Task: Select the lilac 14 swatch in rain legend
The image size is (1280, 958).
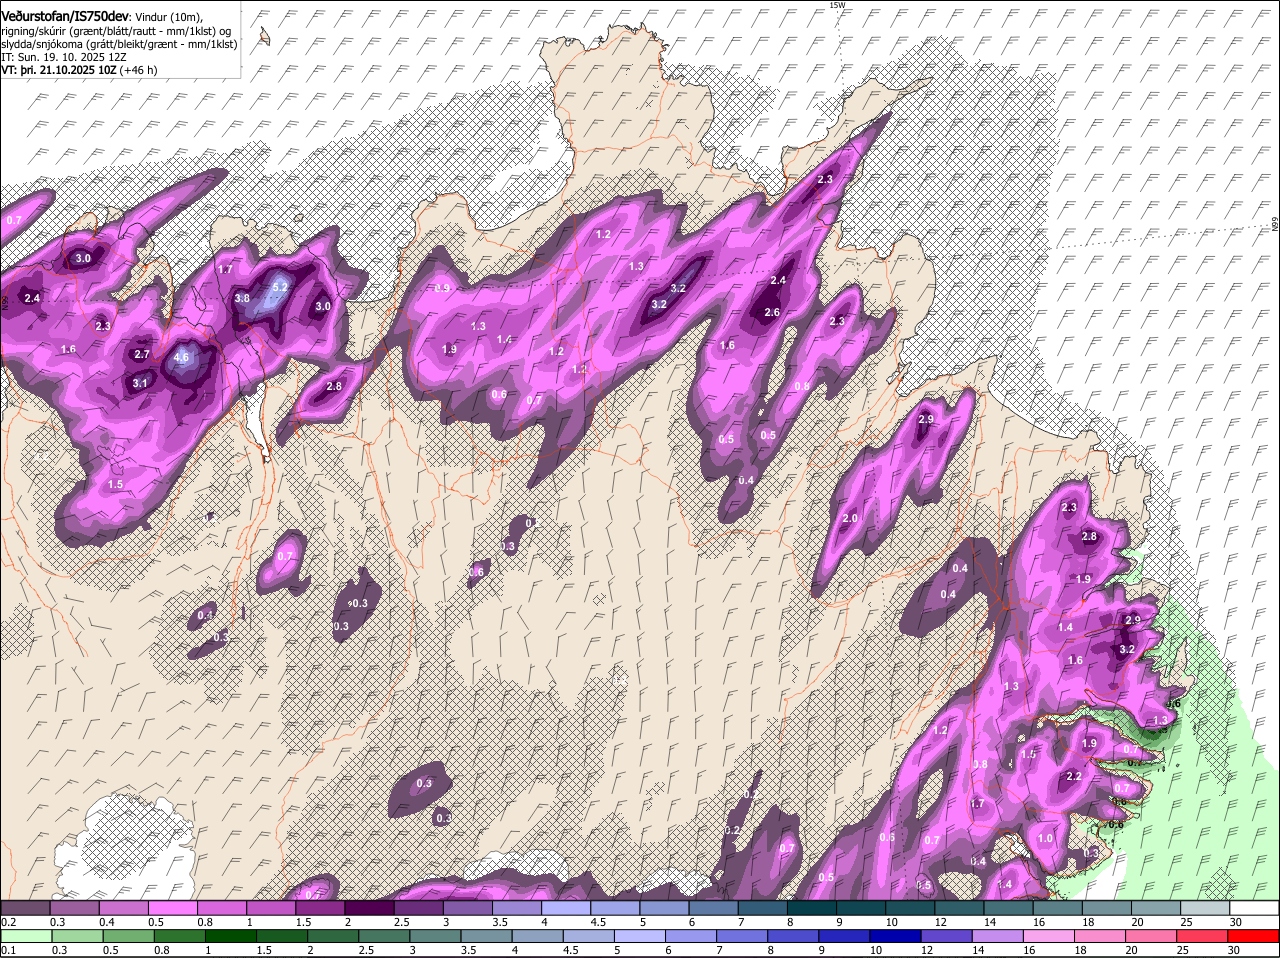Action: [x=998, y=936]
